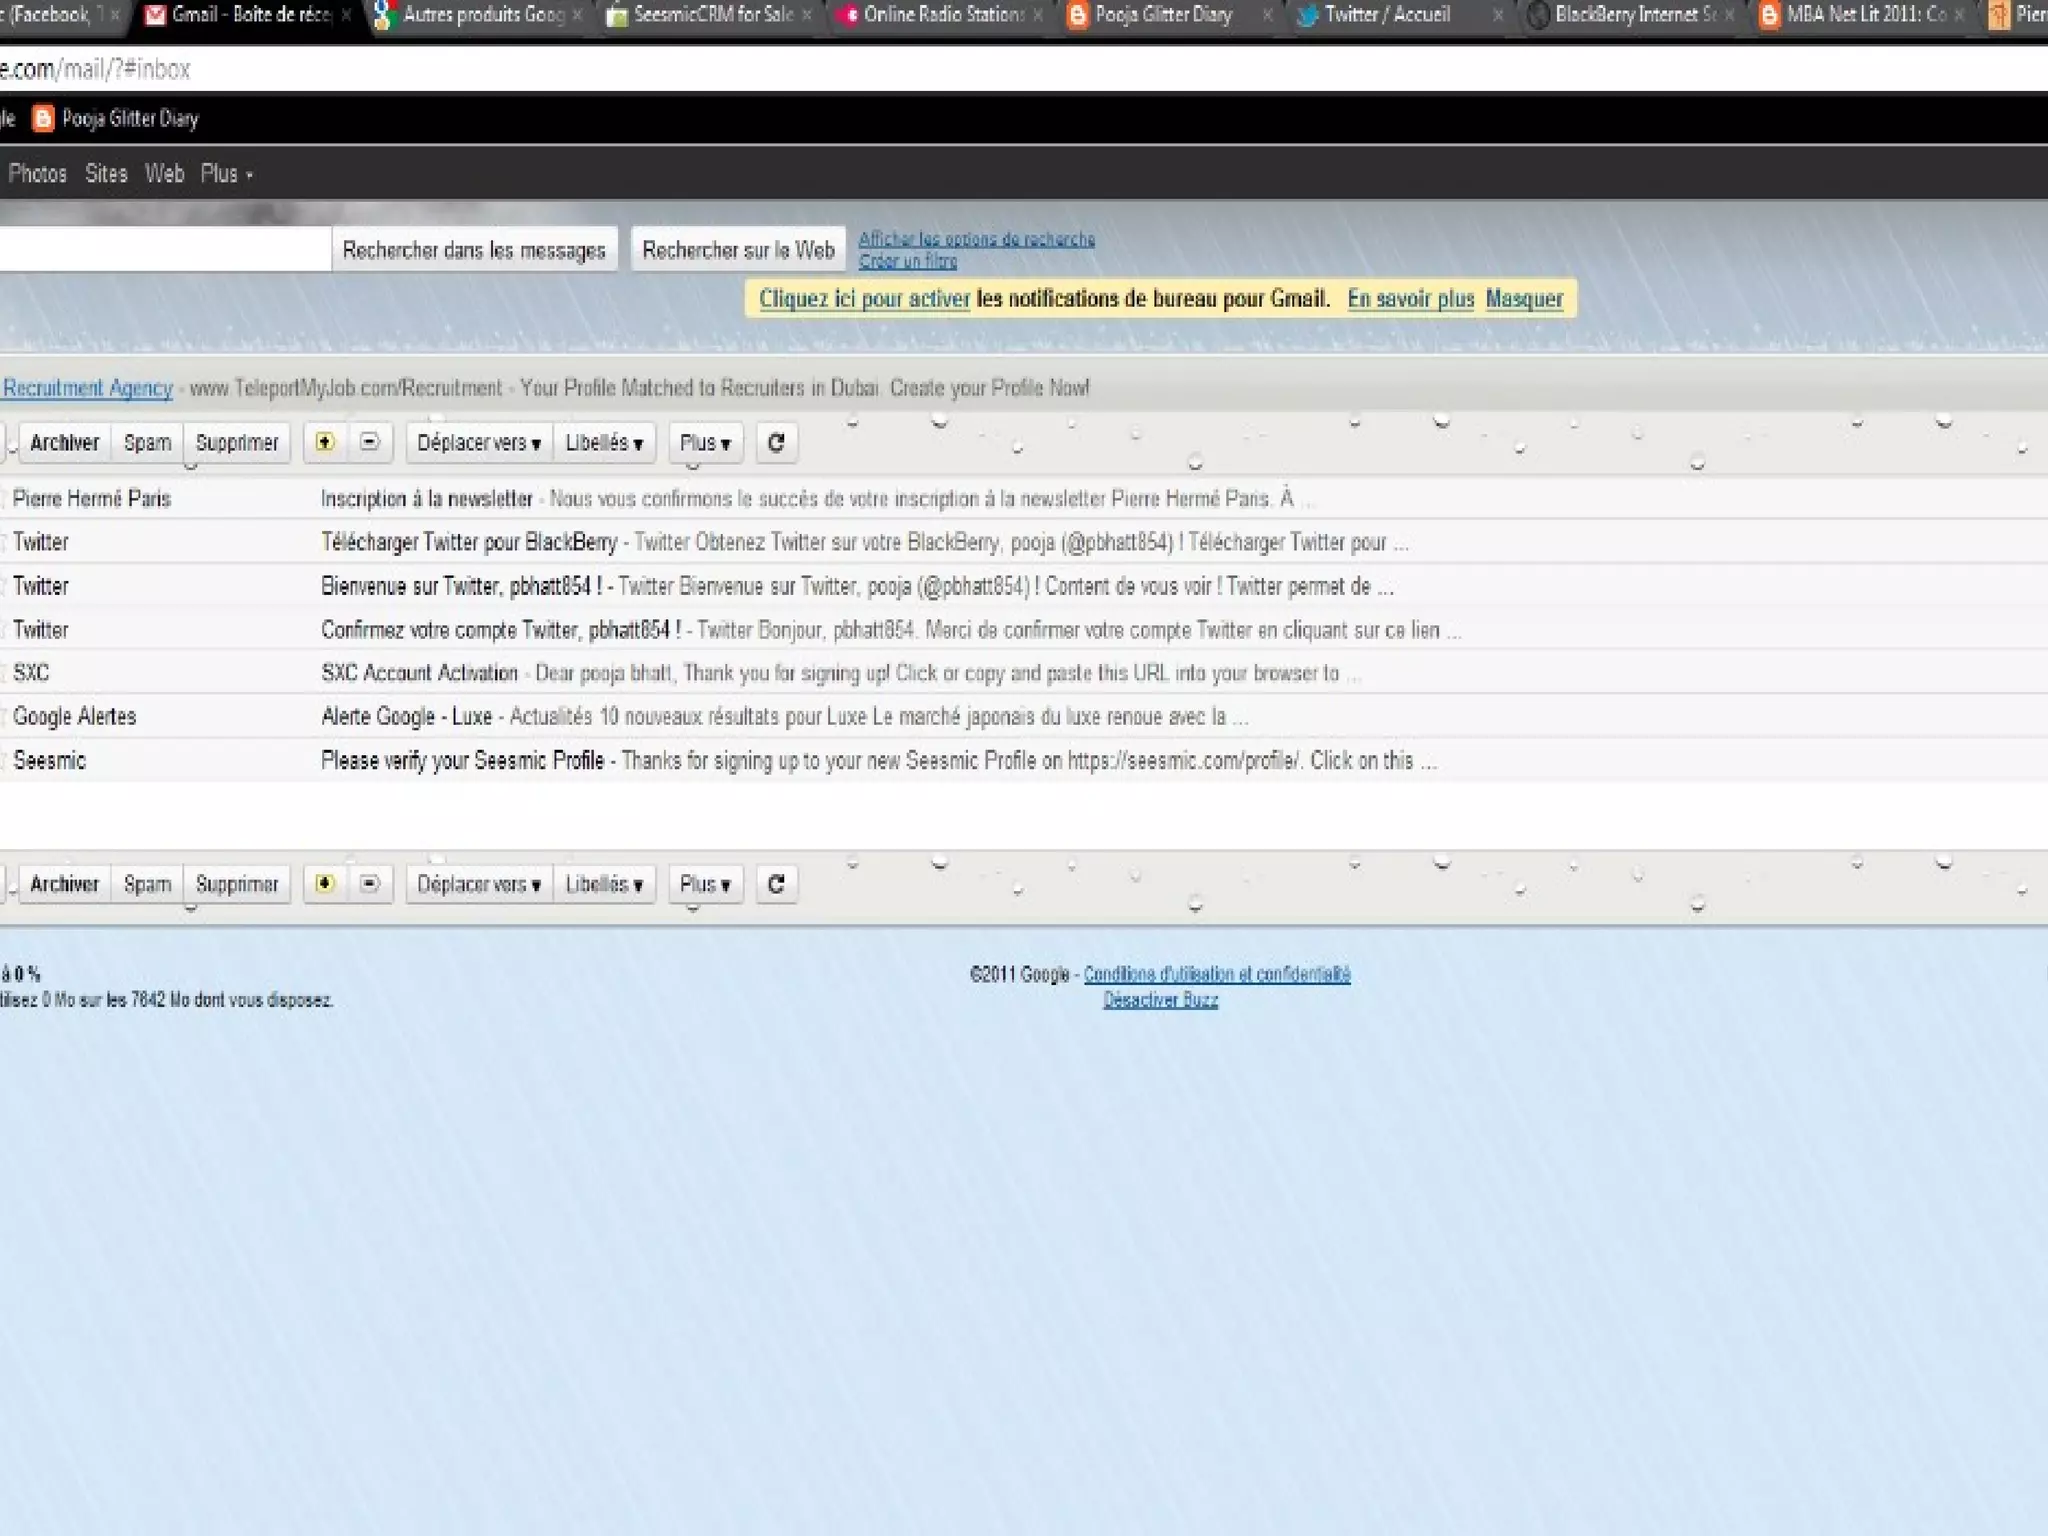This screenshot has height=1536, width=2048.
Task: Click the bottom mark as important icon
Action: pyautogui.click(x=325, y=884)
